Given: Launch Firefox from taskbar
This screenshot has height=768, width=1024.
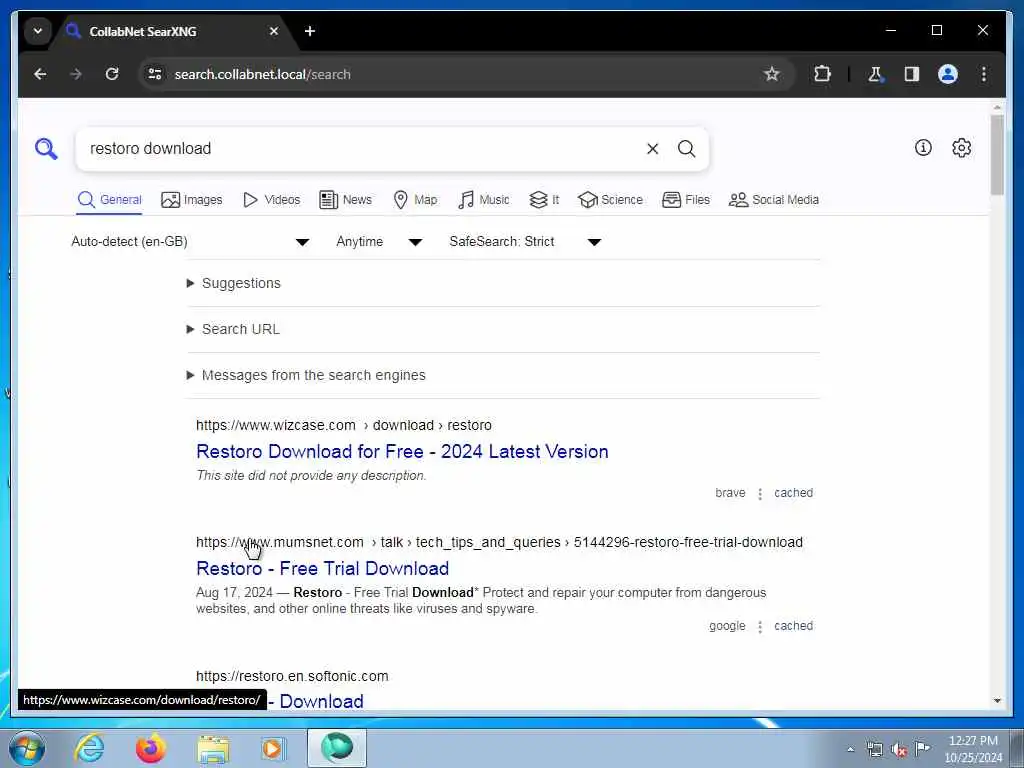Looking at the screenshot, I should pos(150,748).
